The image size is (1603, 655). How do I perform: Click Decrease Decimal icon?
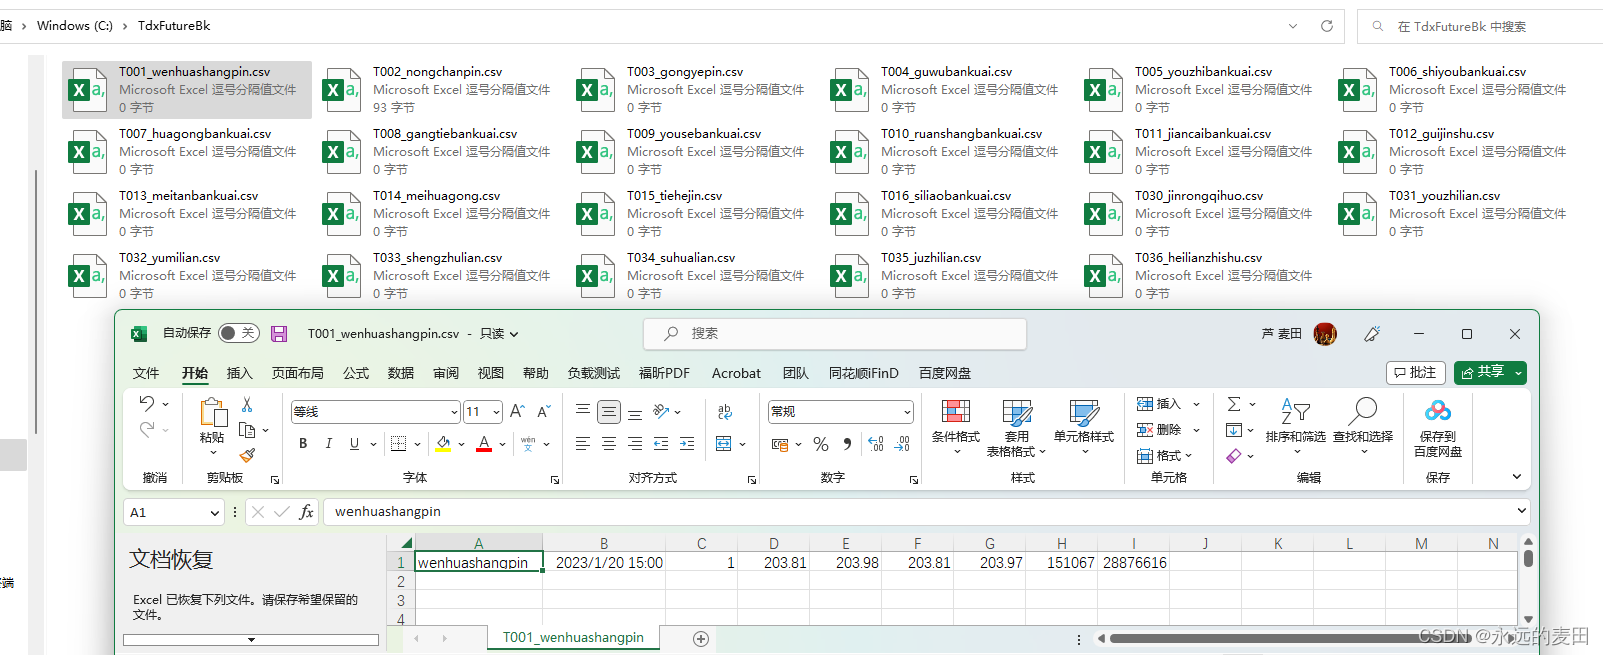tap(902, 444)
